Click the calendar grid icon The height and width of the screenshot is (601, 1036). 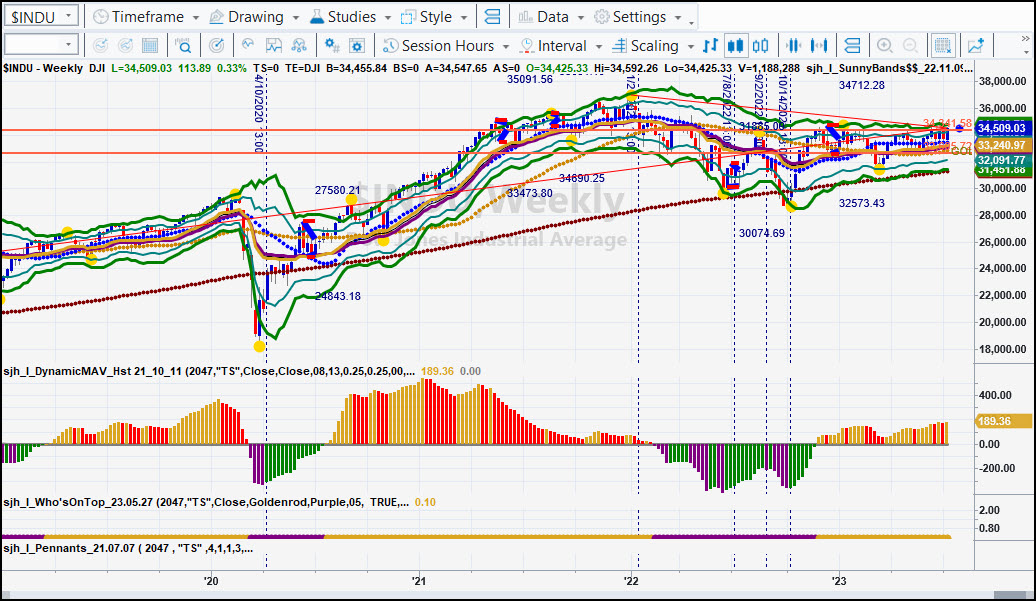pyautogui.click(x=151, y=46)
